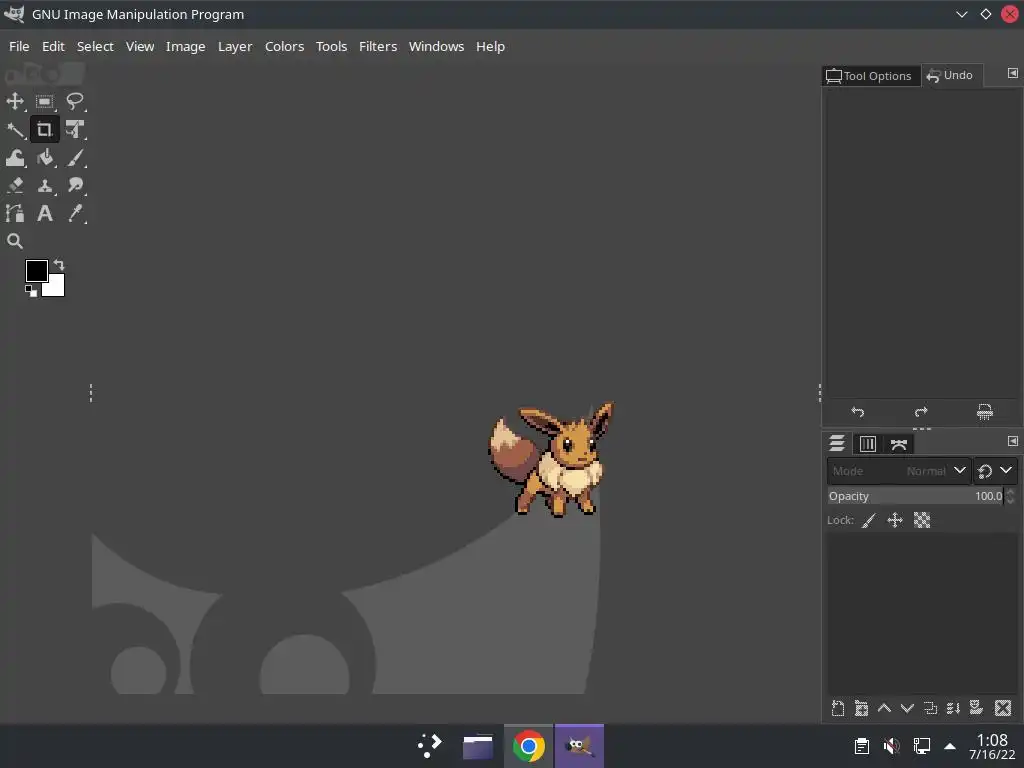Toggle lock pixels brush icon
Image resolution: width=1024 pixels, height=768 pixels.
tap(869, 520)
